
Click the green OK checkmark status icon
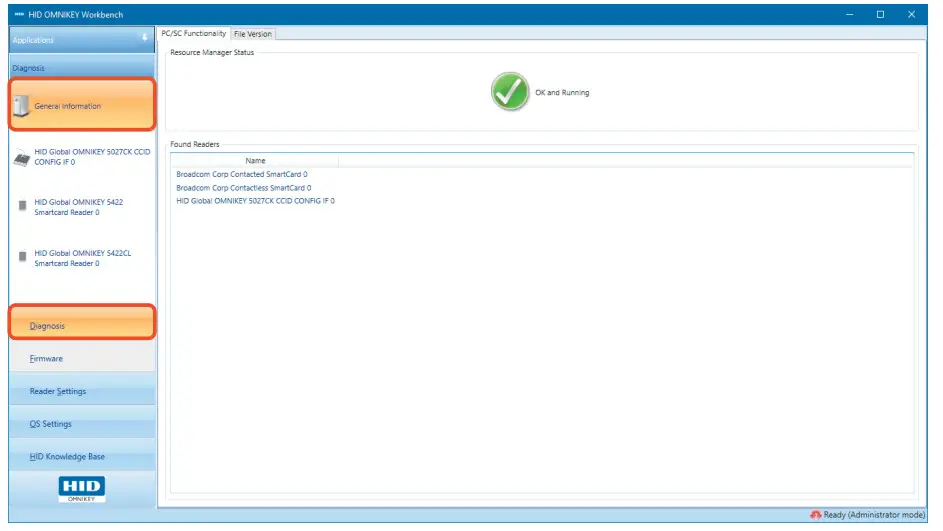point(509,91)
